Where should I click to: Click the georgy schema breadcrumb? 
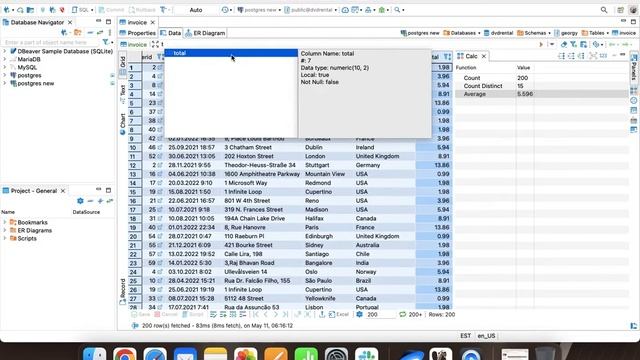[x=566, y=33]
